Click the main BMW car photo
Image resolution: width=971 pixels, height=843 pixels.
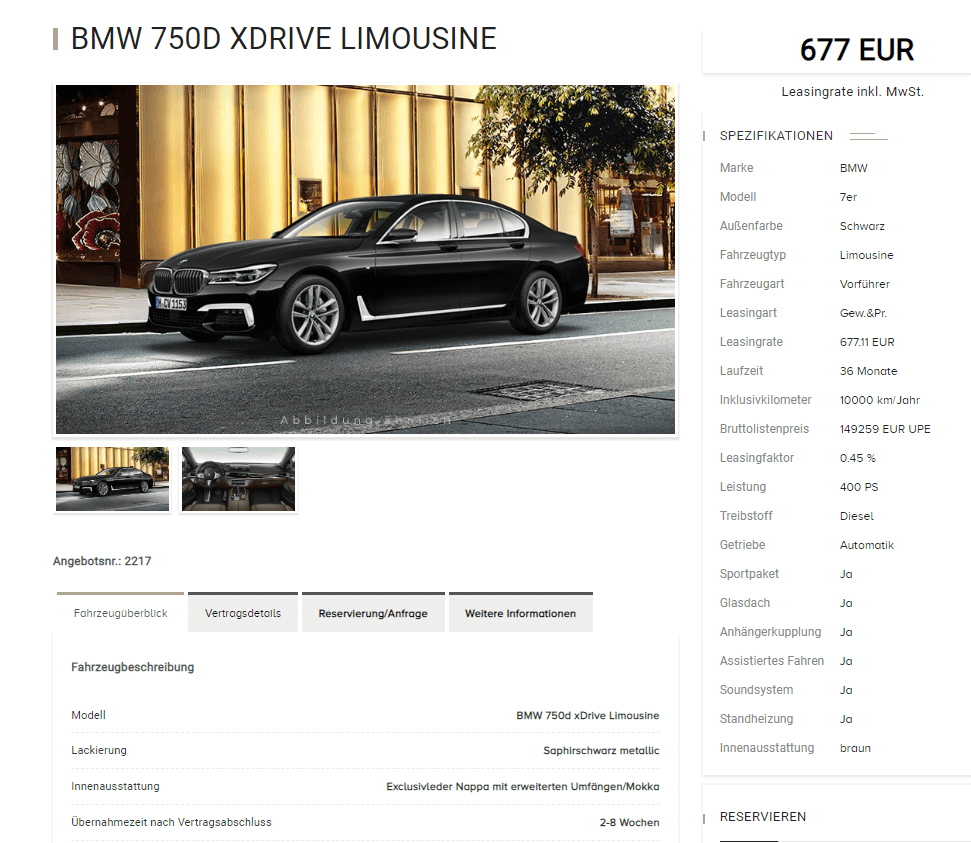click(x=365, y=260)
